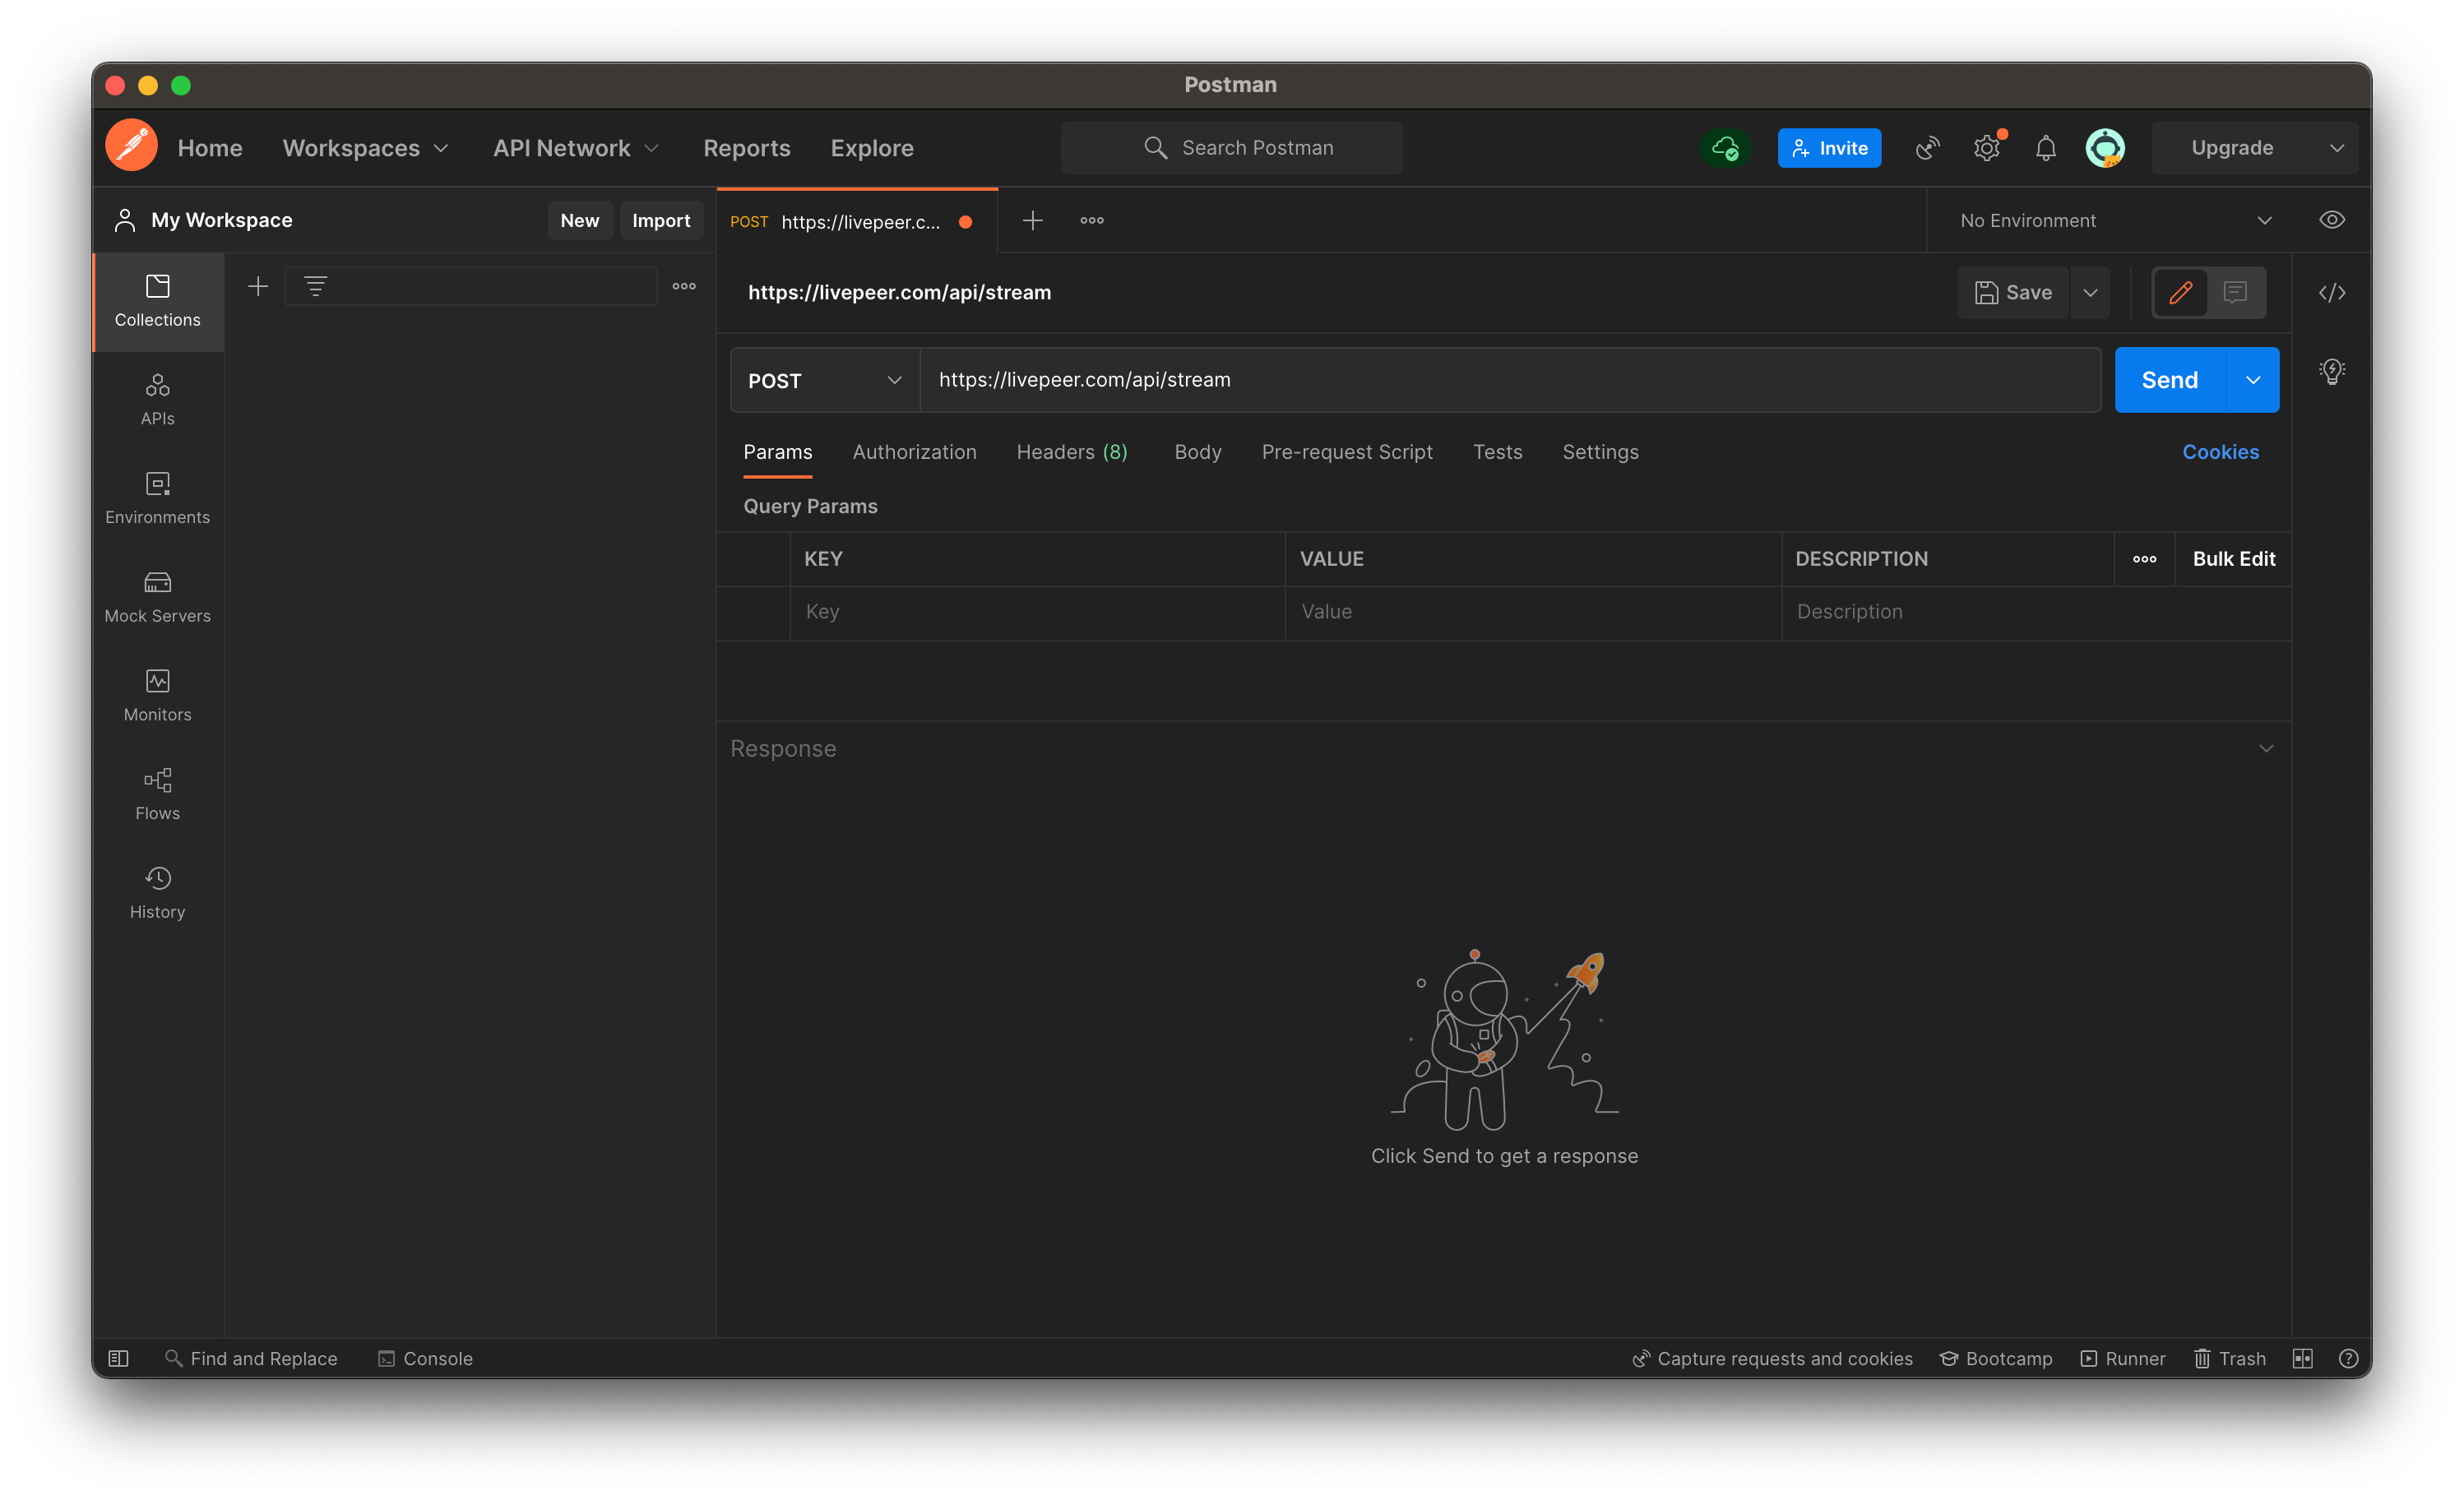This screenshot has width=2464, height=1500.
Task: Open query params column options ellipsis
Action: [x=2145, y=559]
